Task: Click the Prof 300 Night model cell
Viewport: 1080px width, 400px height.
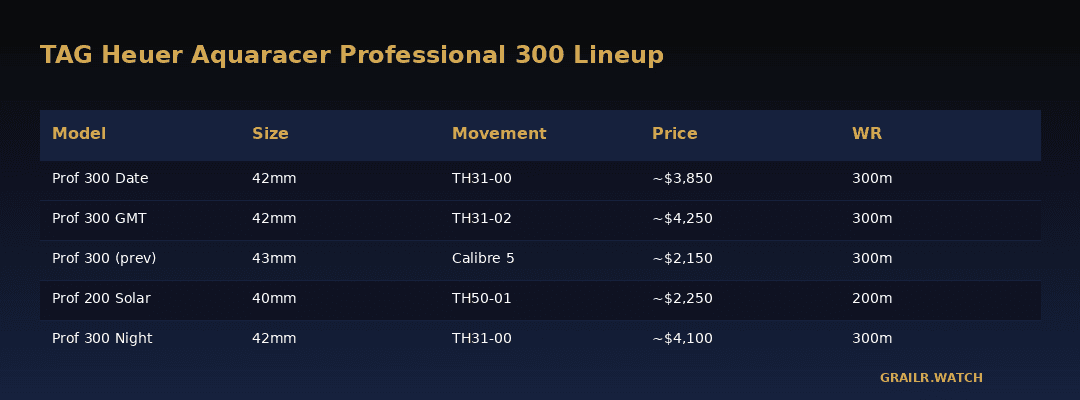Action: pyautogui.click(x=103, y=338)
